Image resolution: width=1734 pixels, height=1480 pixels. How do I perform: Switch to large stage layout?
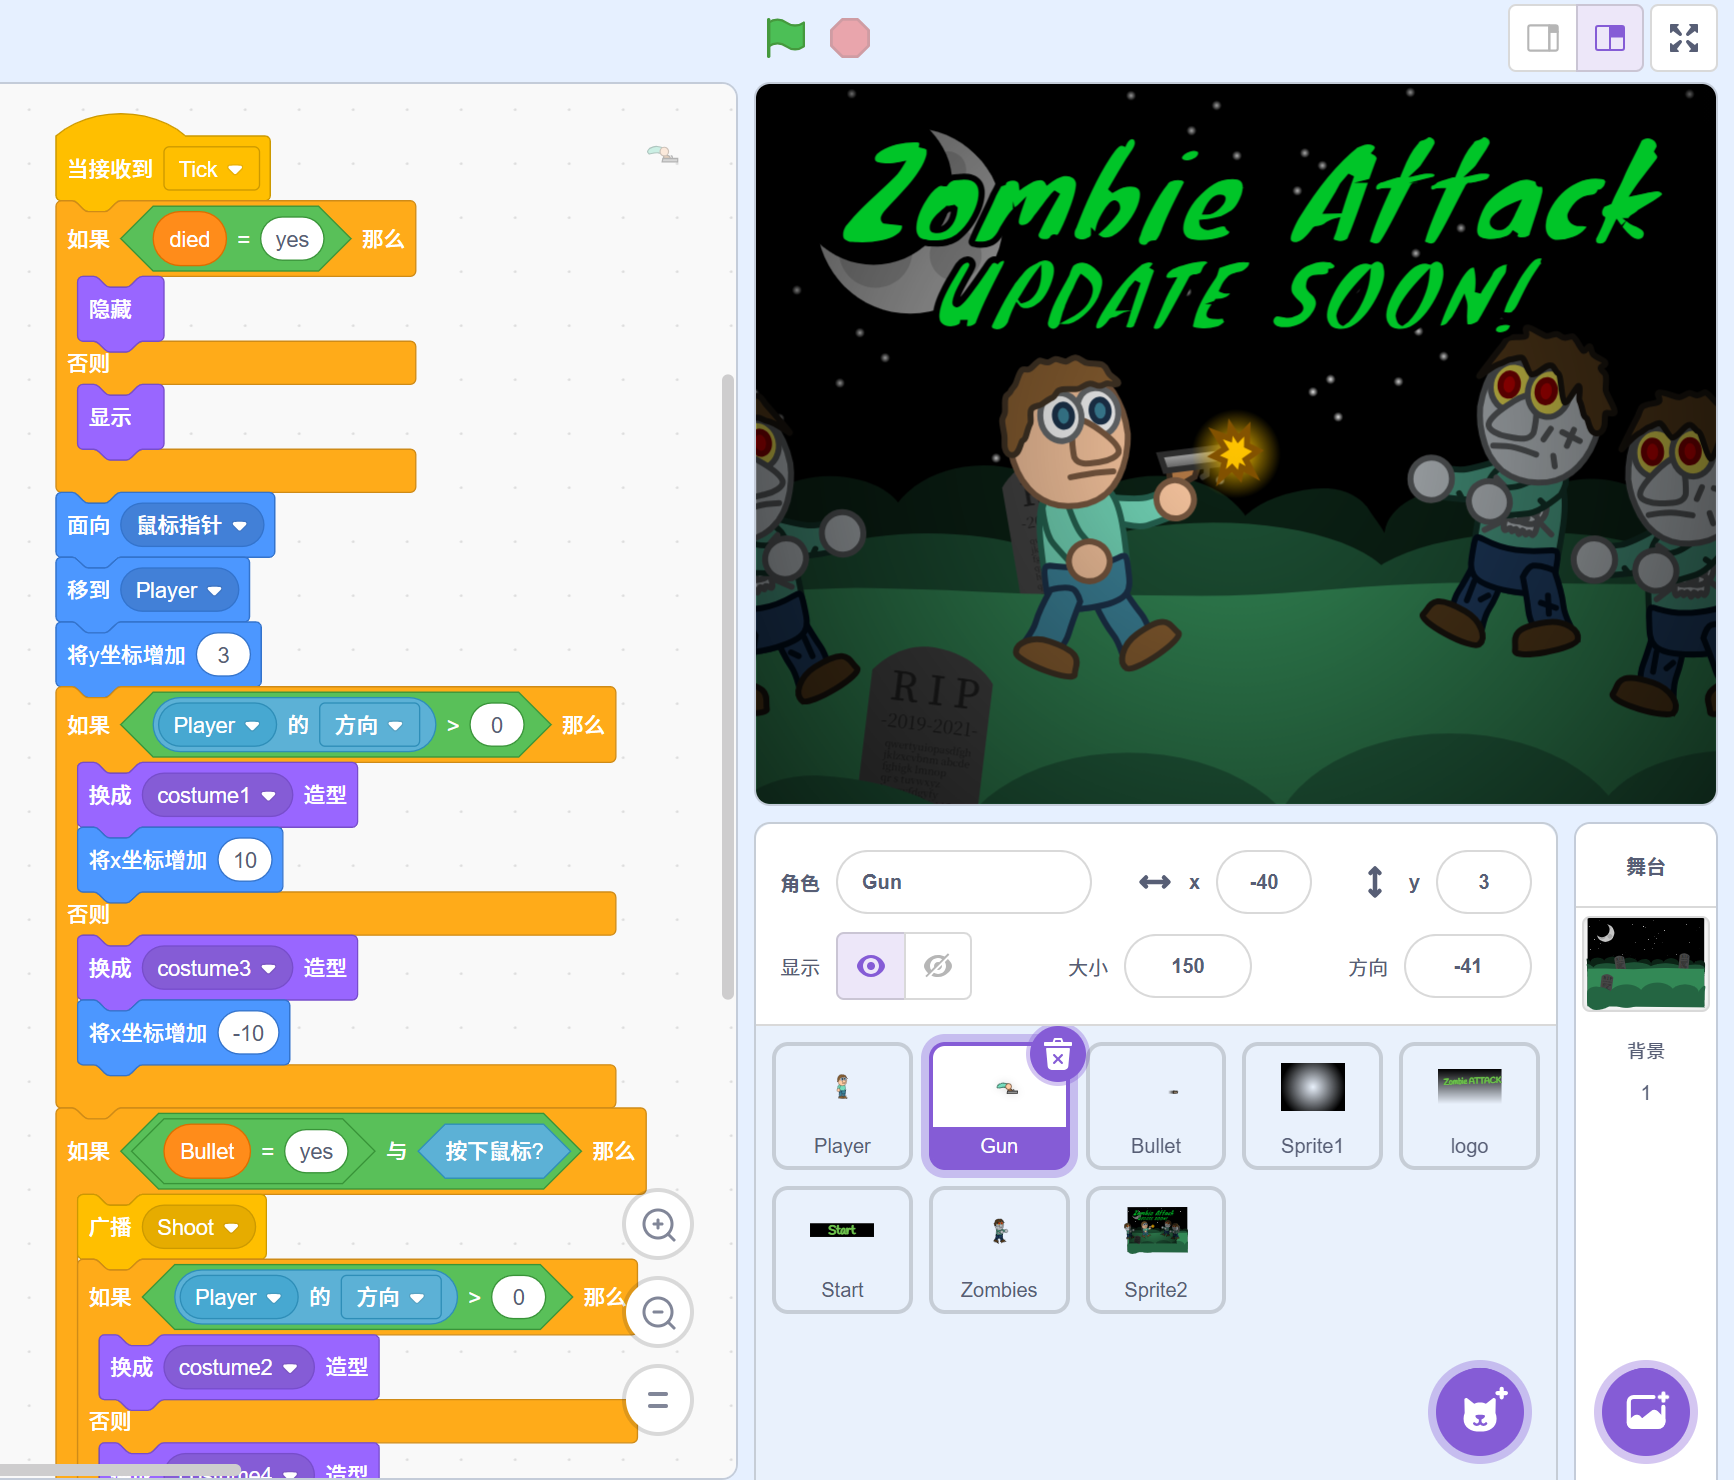(1609, 39)
